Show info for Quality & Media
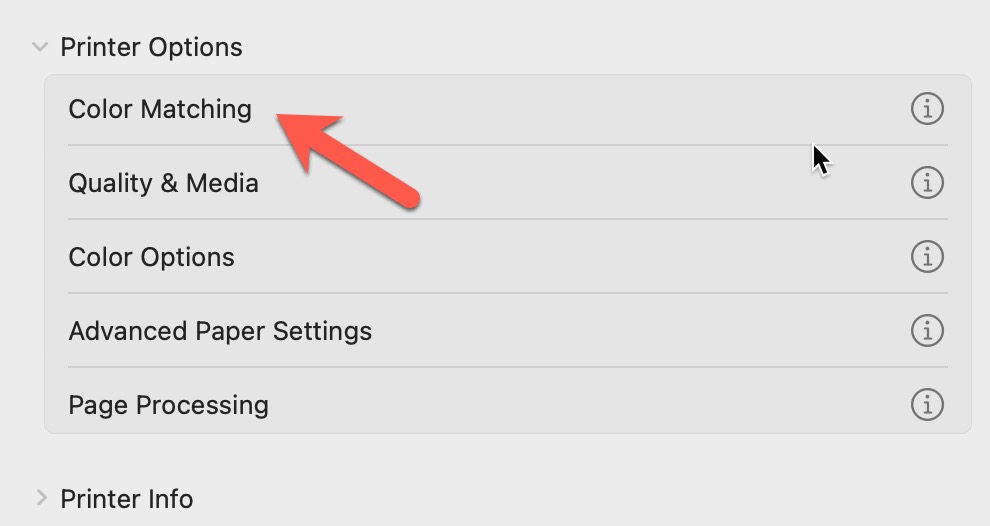Screen dimensions: 990x526 (x=927, y=183)
